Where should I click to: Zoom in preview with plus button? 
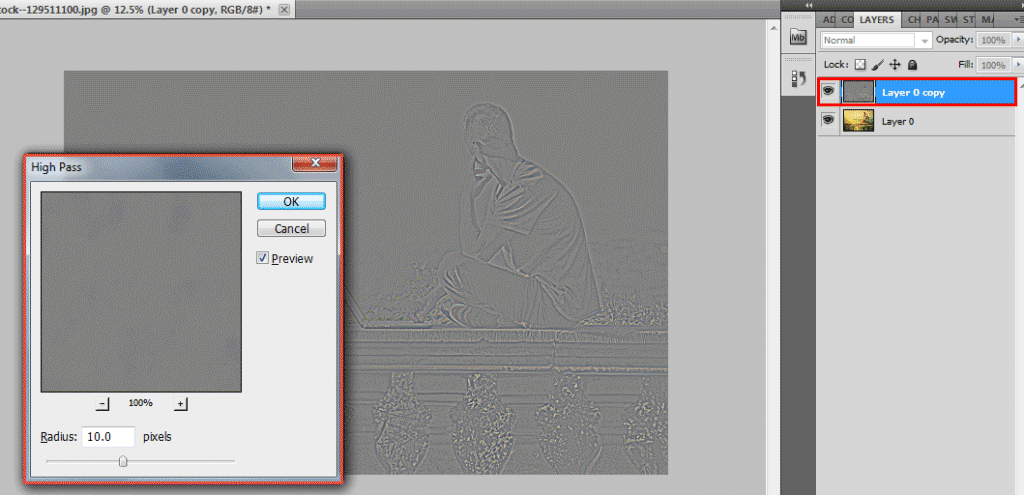coord(181,404)
